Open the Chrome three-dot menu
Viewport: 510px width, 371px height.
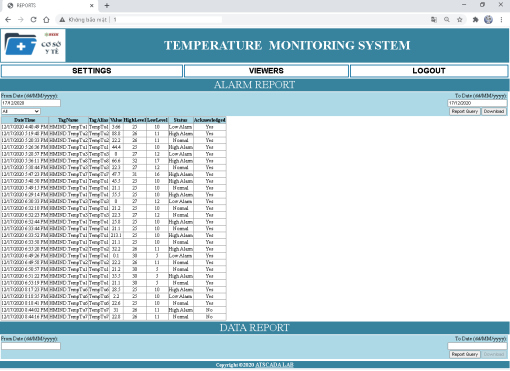[x=501, y=20]
